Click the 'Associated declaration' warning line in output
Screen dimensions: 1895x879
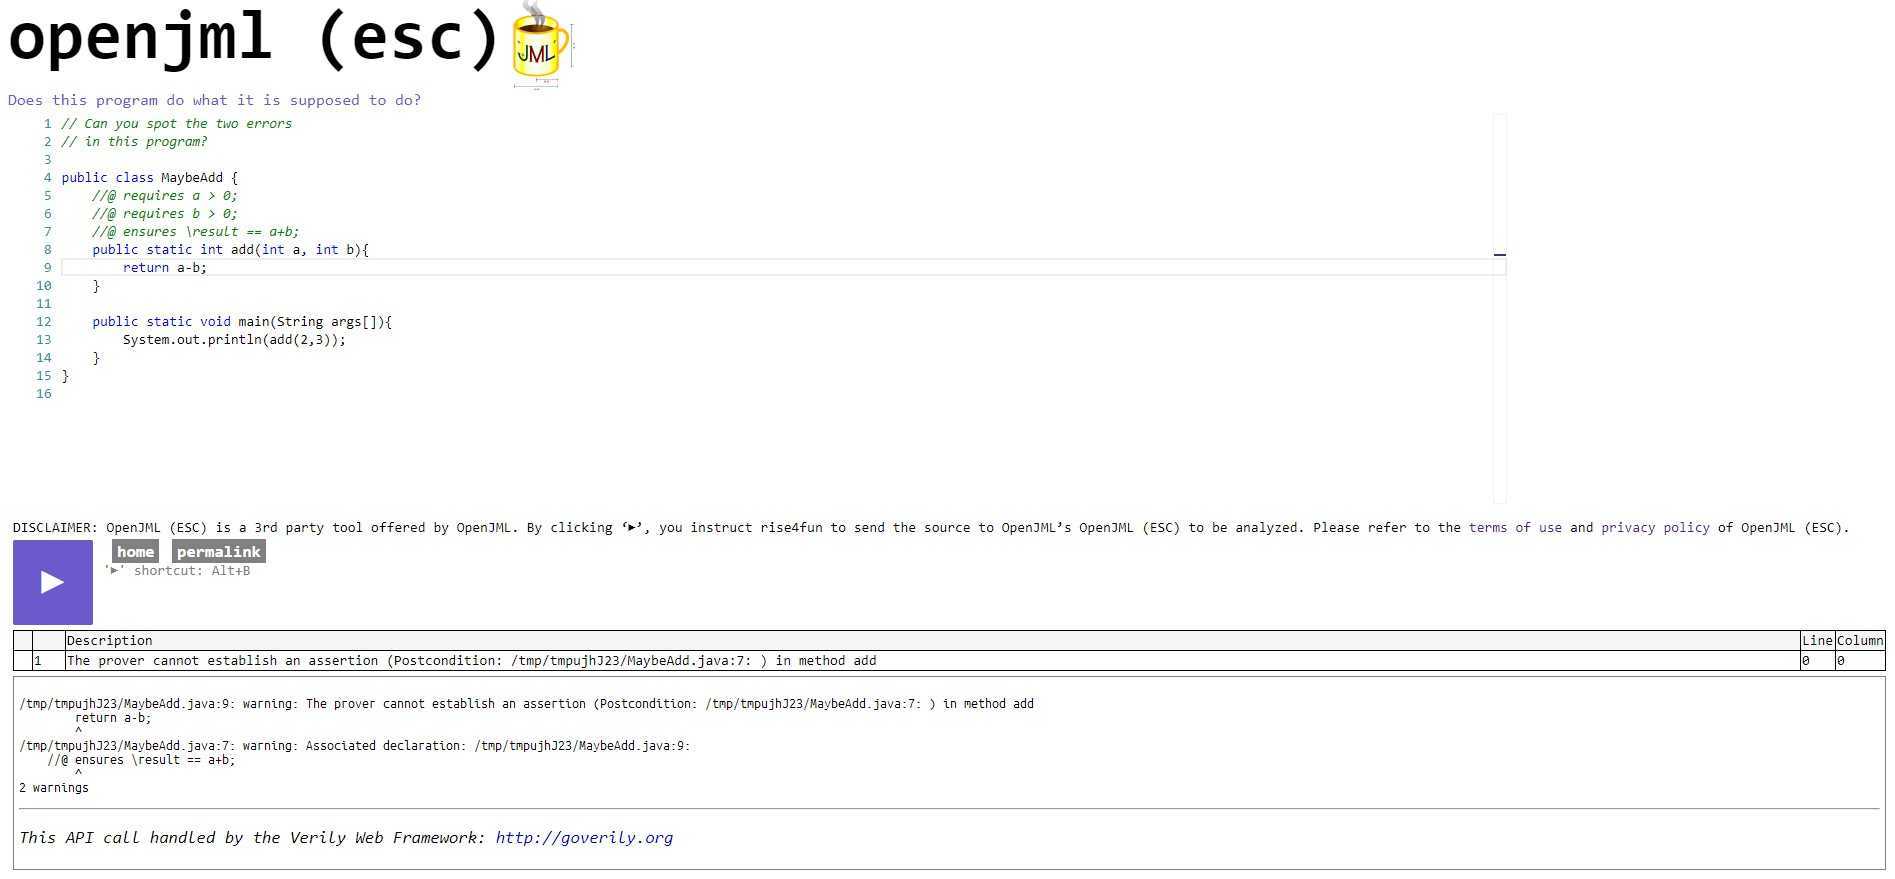point(355,746)
